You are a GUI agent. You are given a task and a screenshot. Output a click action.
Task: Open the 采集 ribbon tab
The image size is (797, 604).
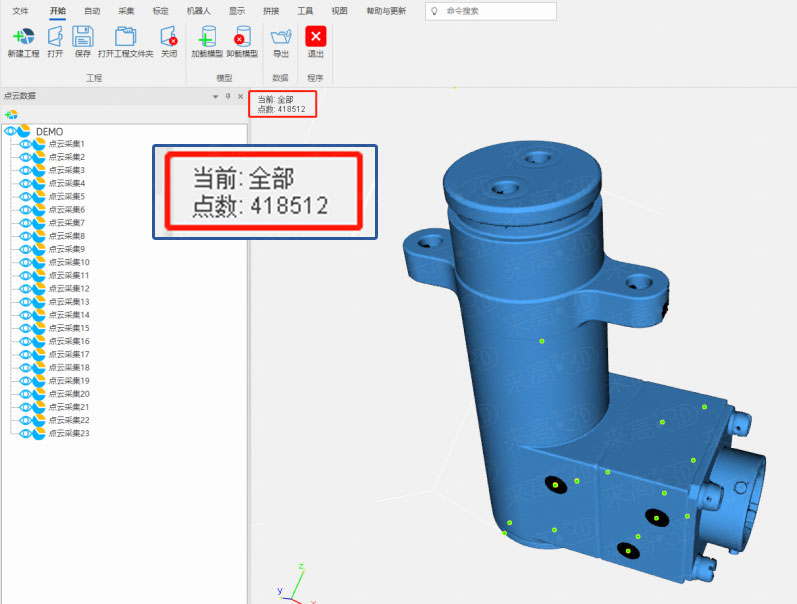tap(126, 10)
